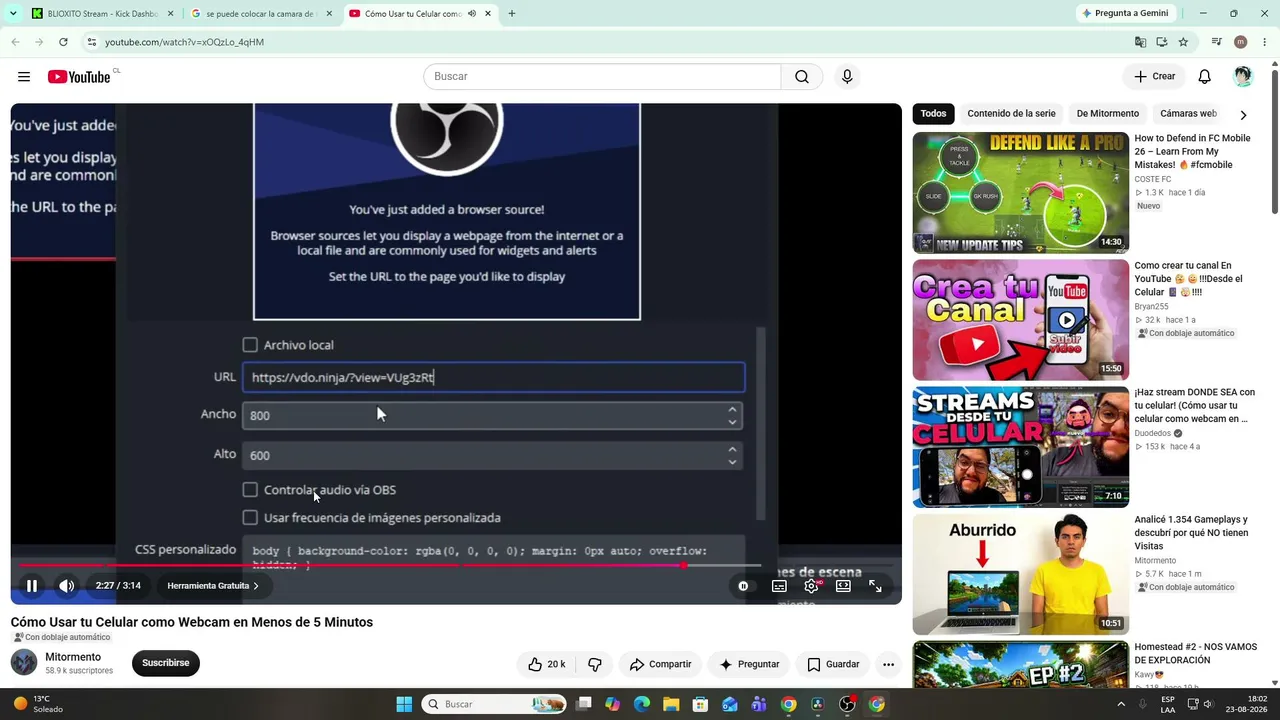This screenshot has width=1280, height=720.
Task: Open the Streams desde tu celular thumbnail
Action: [x=1021, y=447]
